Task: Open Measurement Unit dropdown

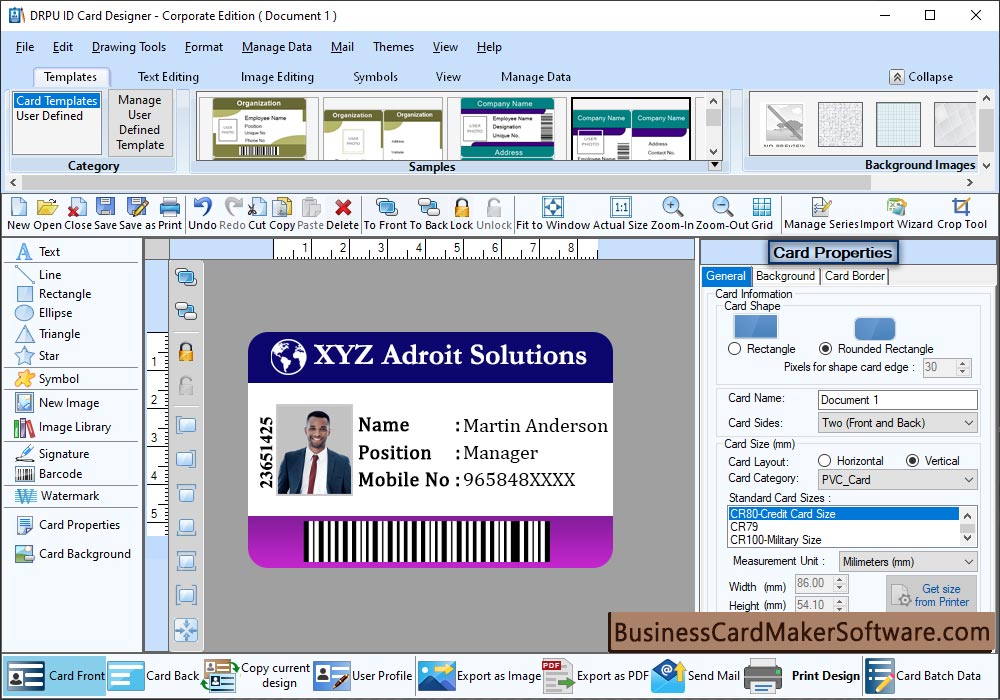Action: (908, 562)
